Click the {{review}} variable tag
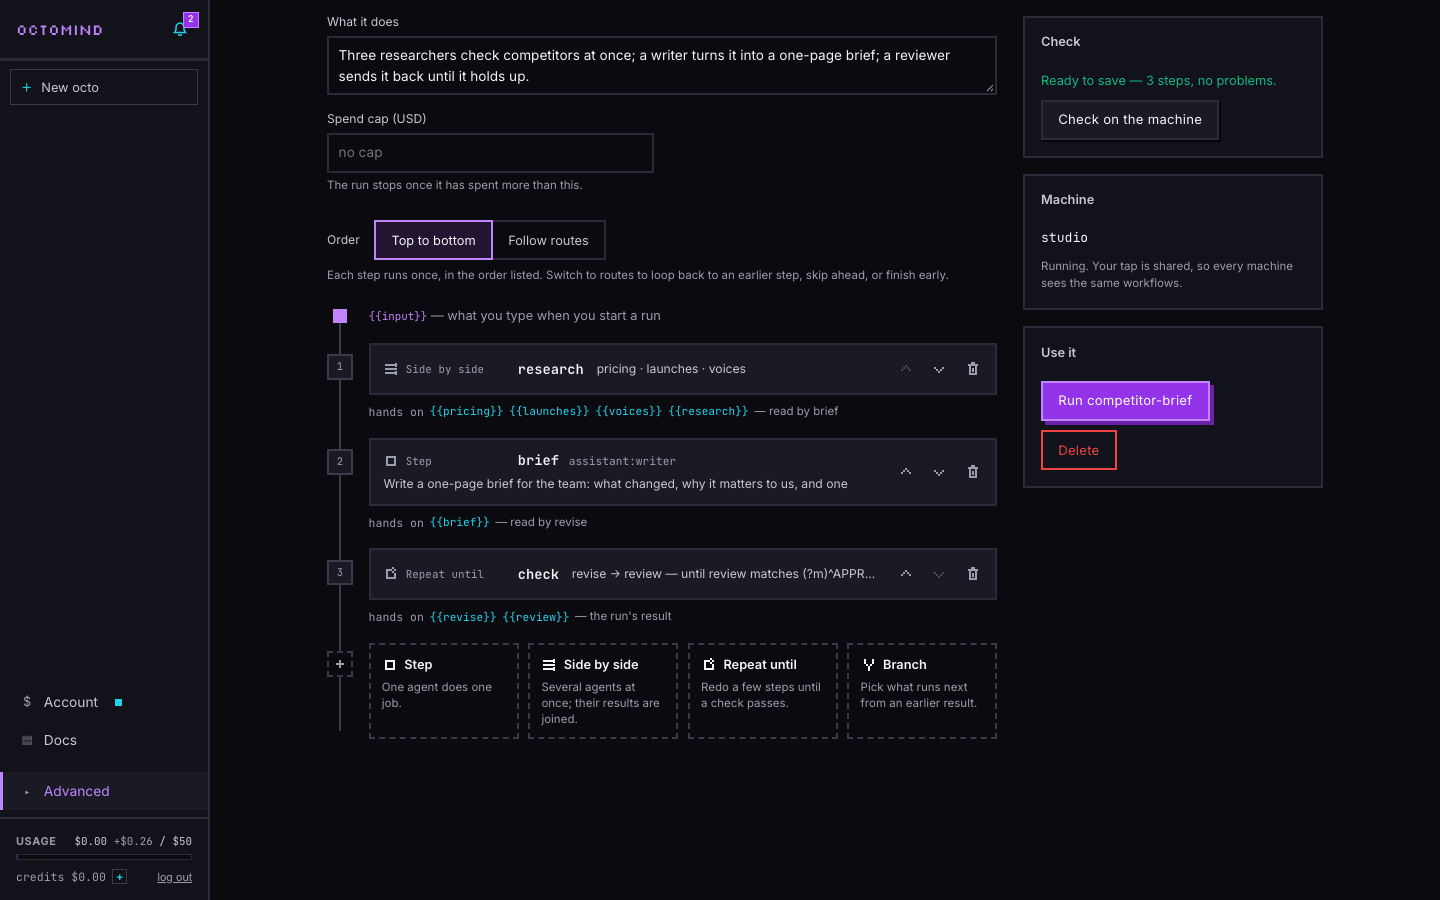 (x=536, y=617)
